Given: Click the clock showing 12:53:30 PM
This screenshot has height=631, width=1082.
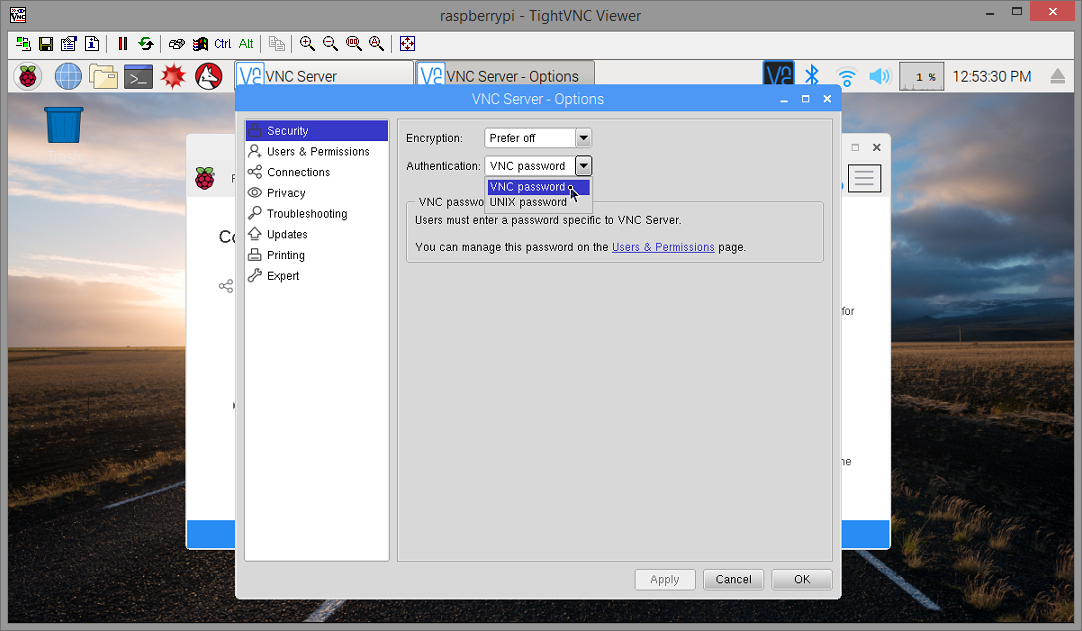Looking at the screenshot, I should coord(992,77).
